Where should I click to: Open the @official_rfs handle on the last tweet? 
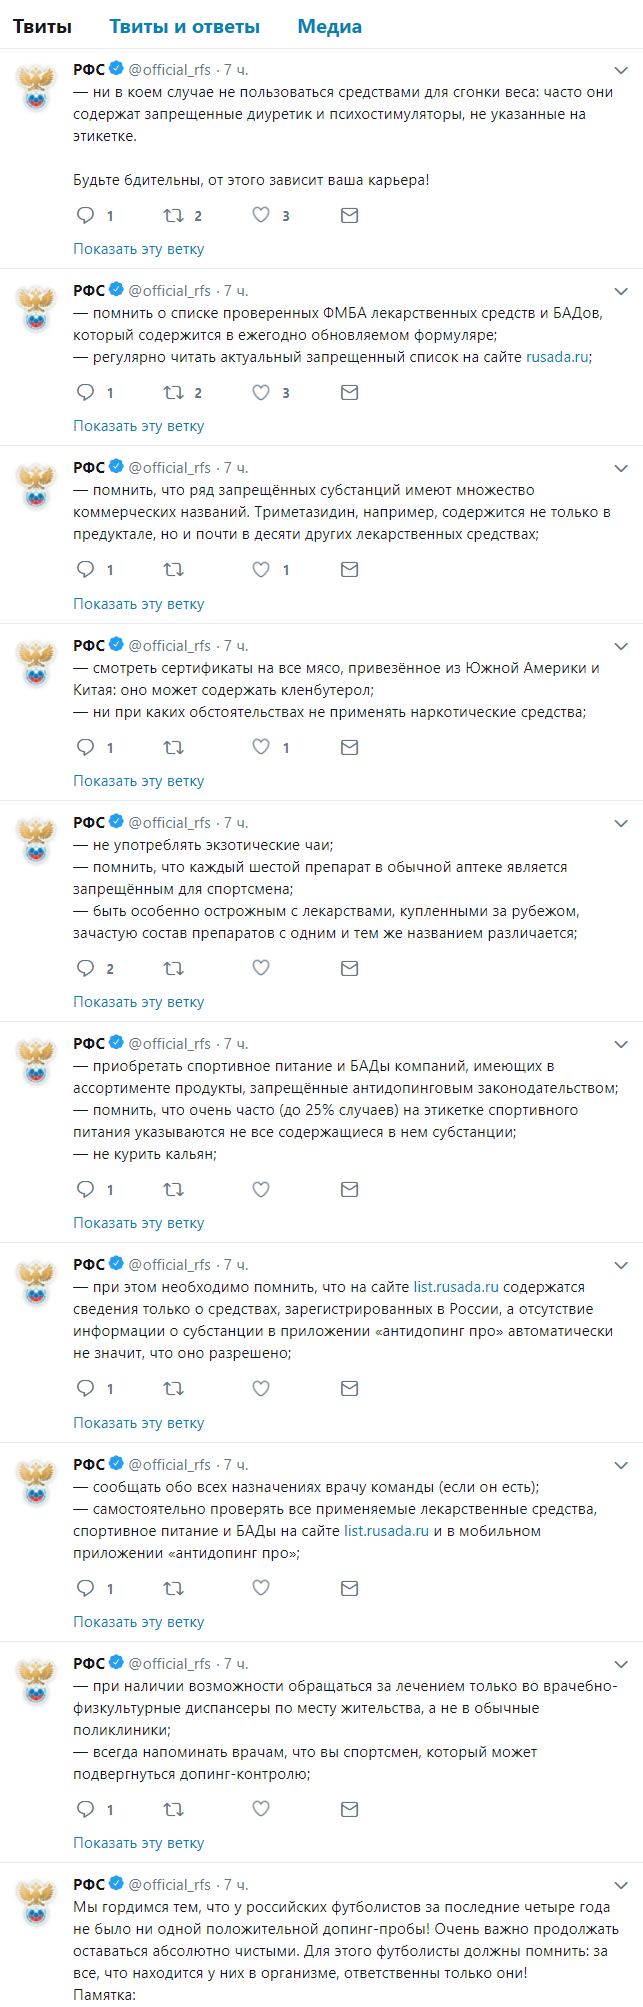coord(169,1885)
